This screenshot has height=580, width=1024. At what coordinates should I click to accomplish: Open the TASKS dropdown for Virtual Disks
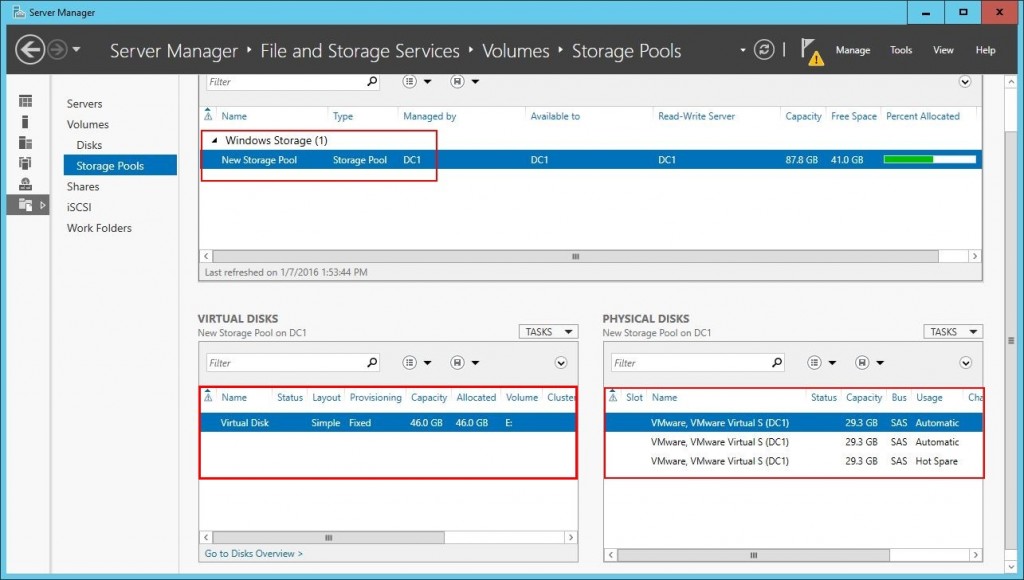(x=548, y=331)
